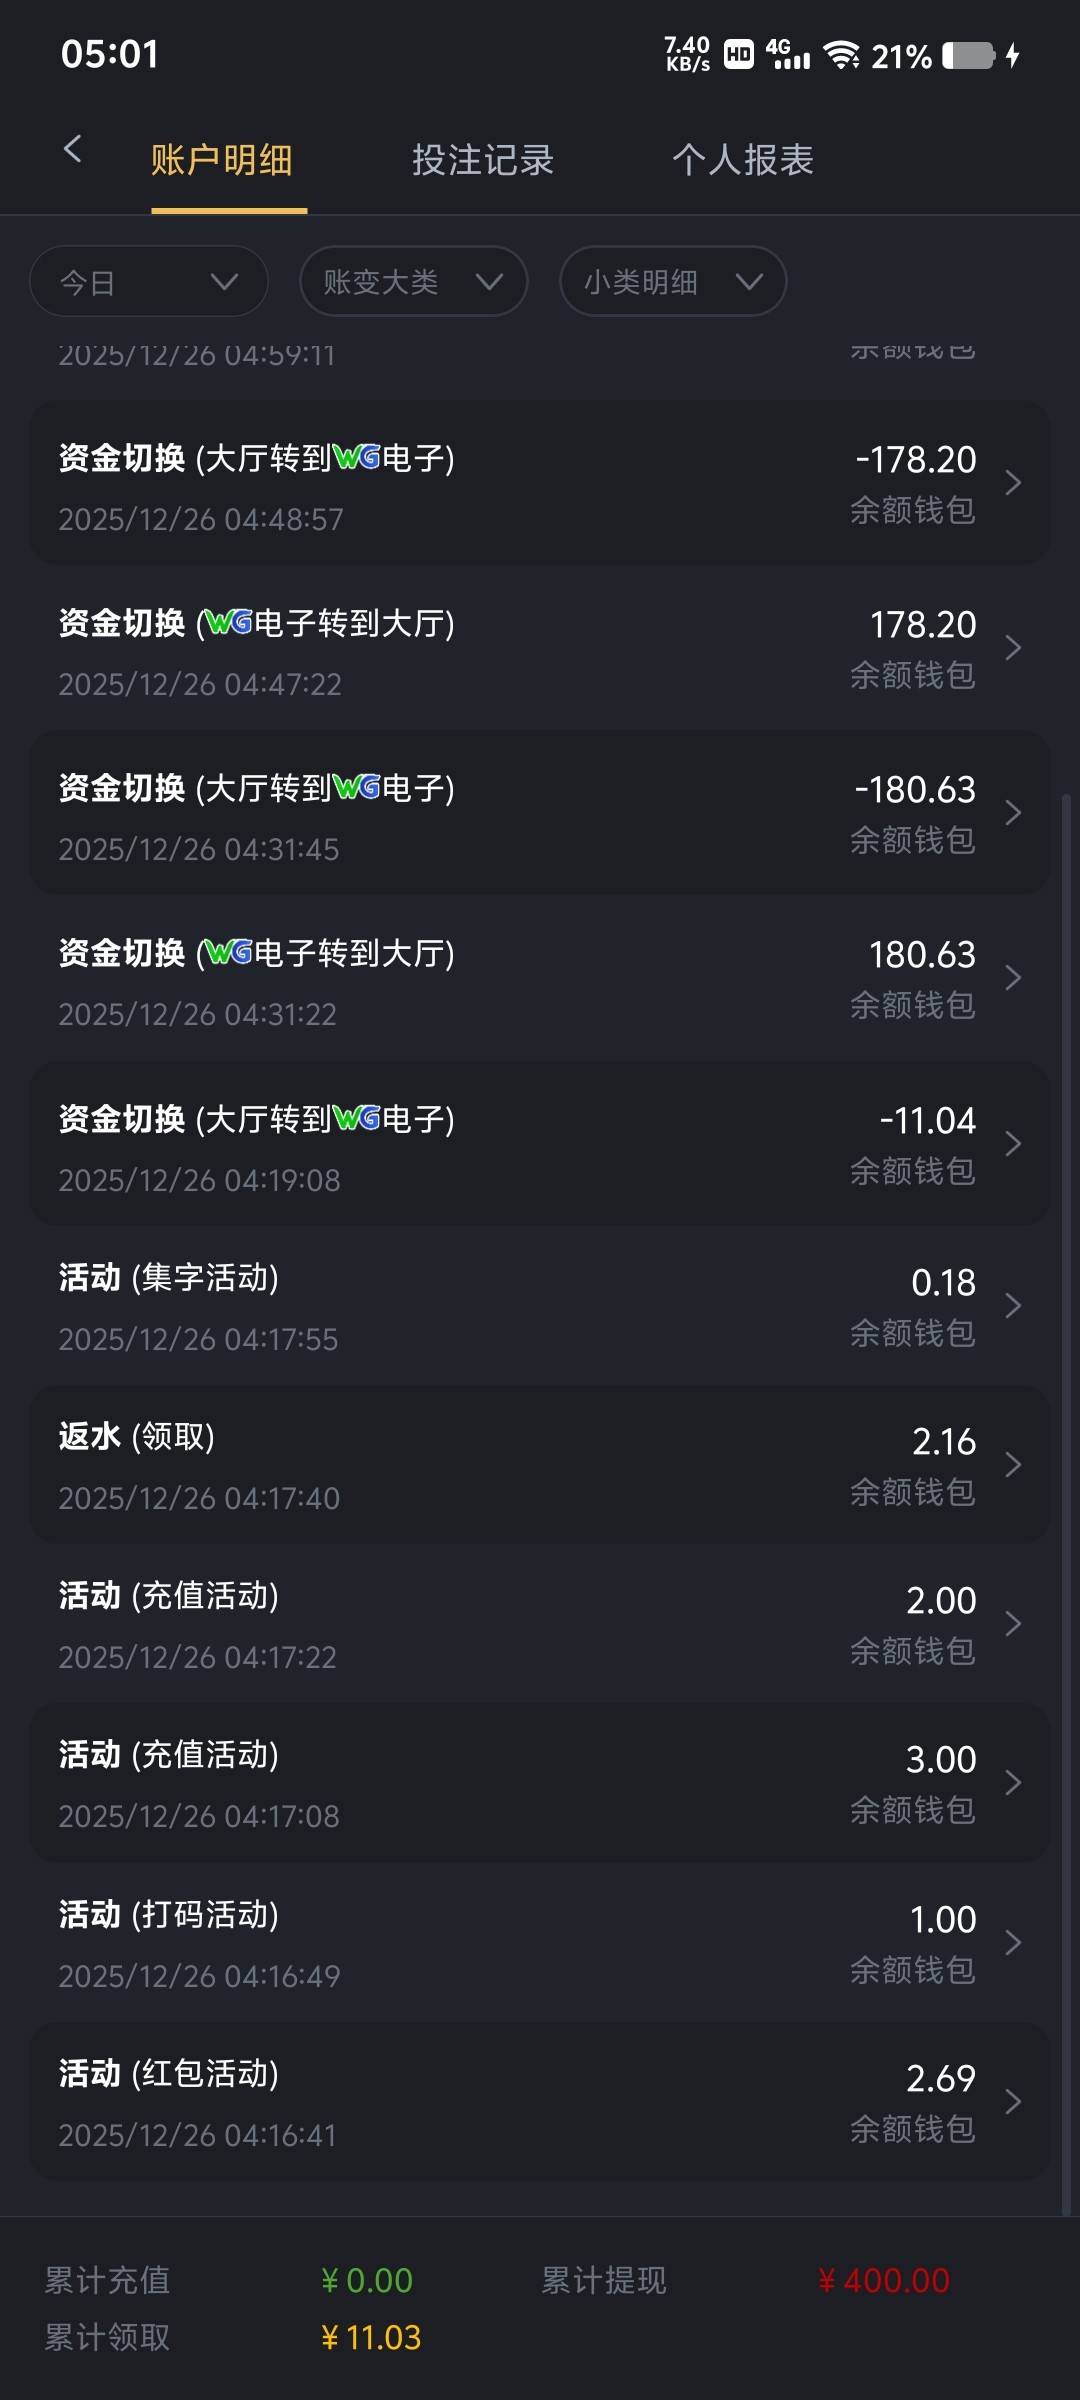Tap the HD indicator icon
This screenshot has height=2400, width=1080.
(x=739, y=55)
